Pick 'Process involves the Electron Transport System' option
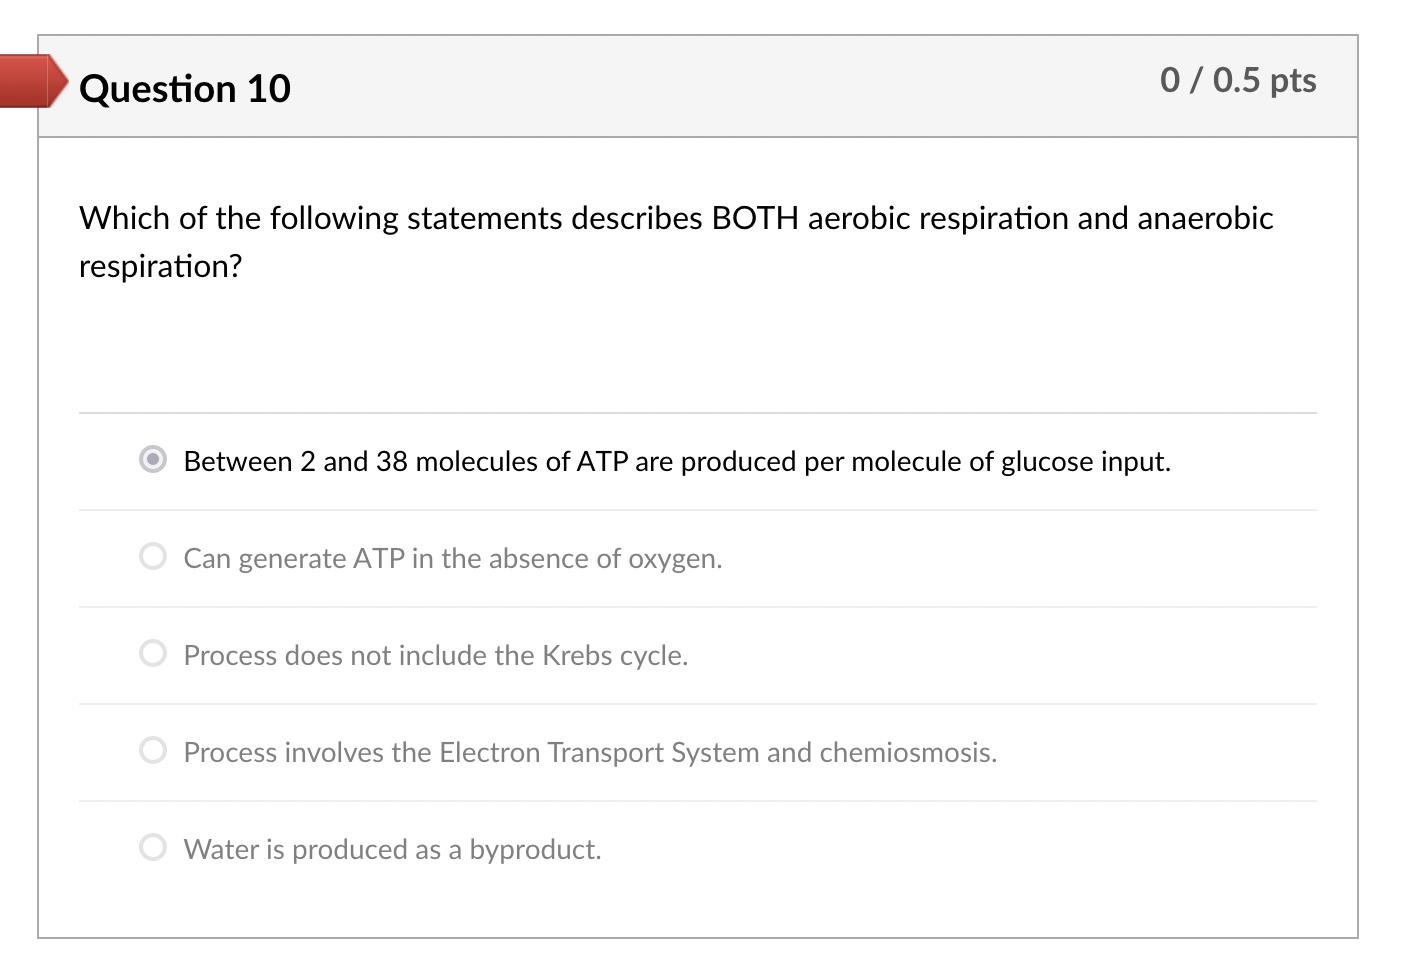The image size is (1422, 976). pyautogui.click(x=152, y=750)
